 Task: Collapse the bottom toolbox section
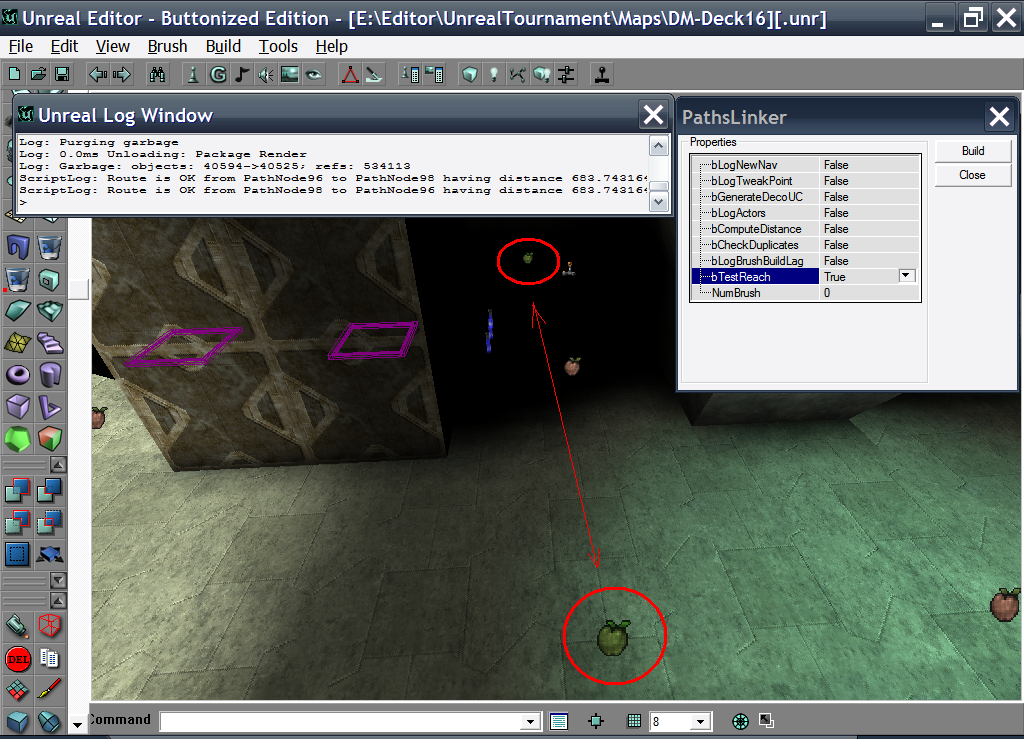pyautogui.click(x=58, y=601)
